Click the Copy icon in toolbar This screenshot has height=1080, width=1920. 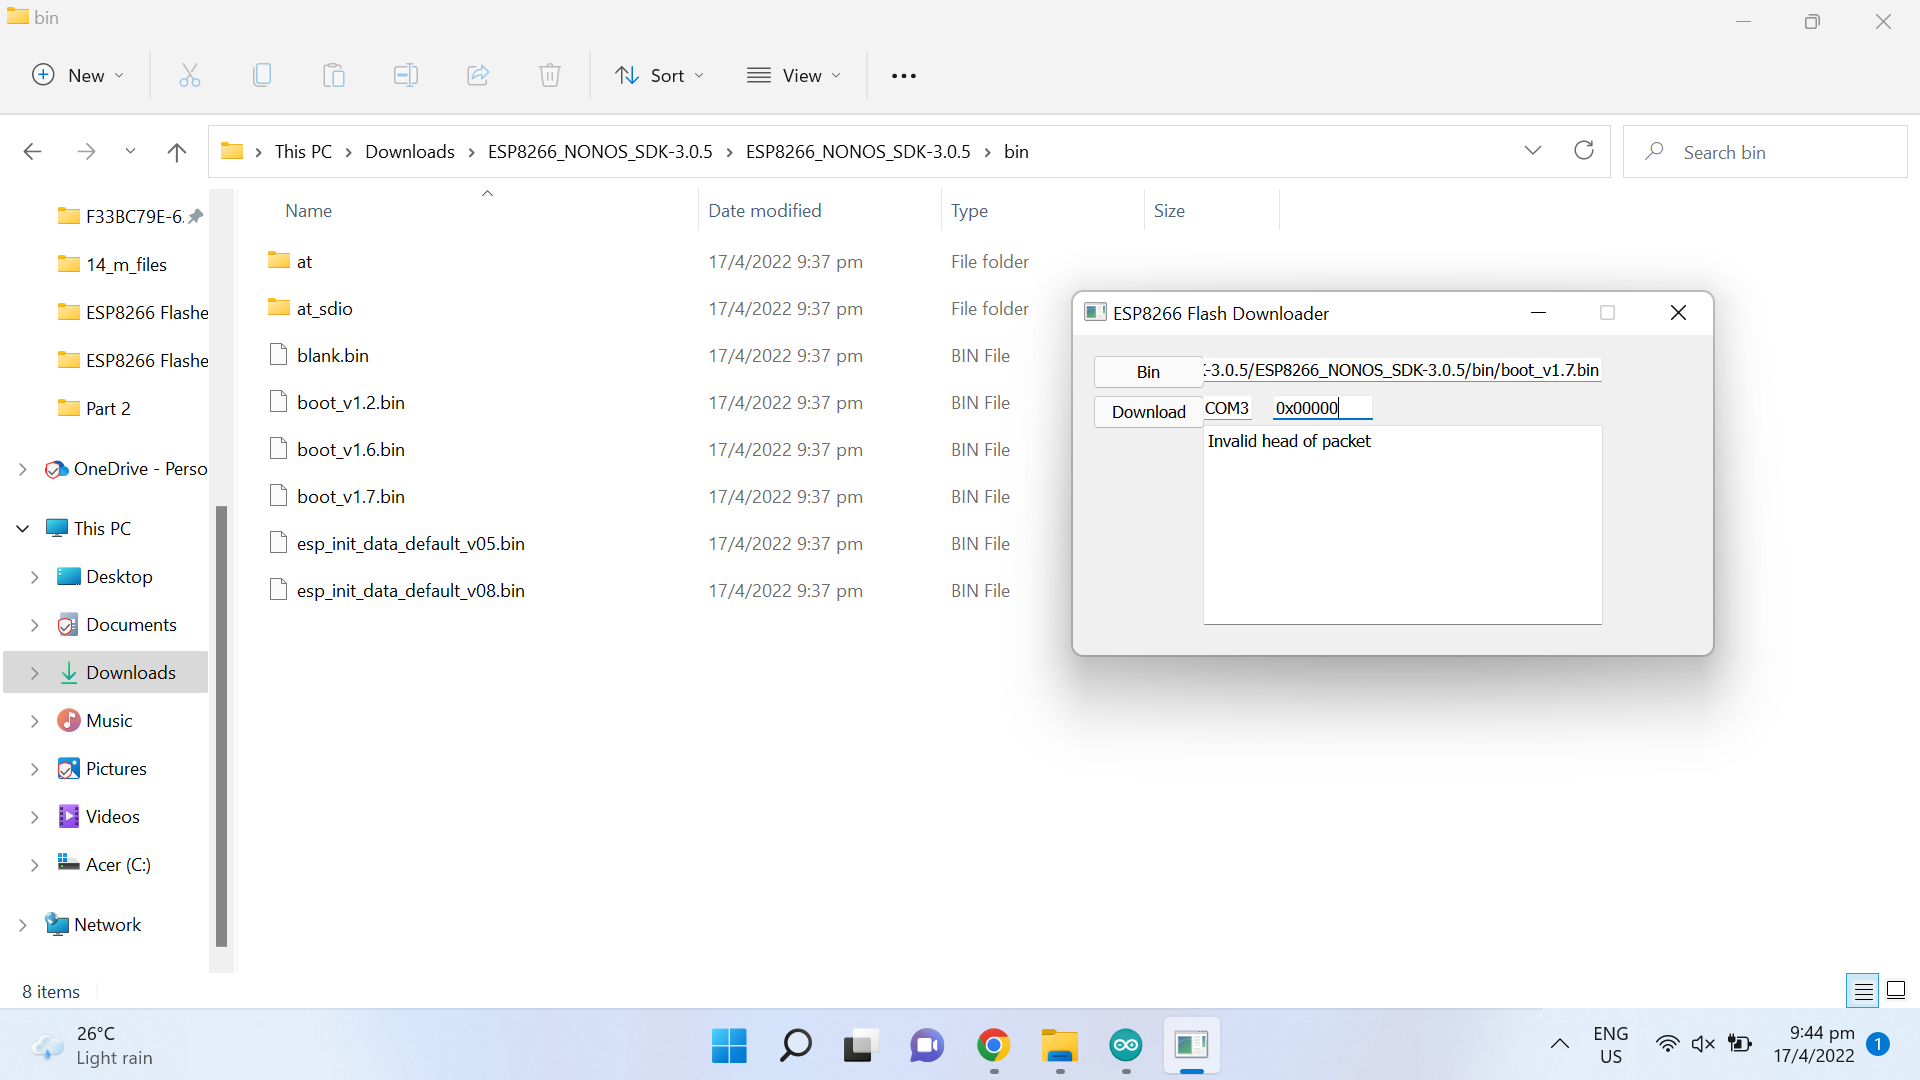262,76
